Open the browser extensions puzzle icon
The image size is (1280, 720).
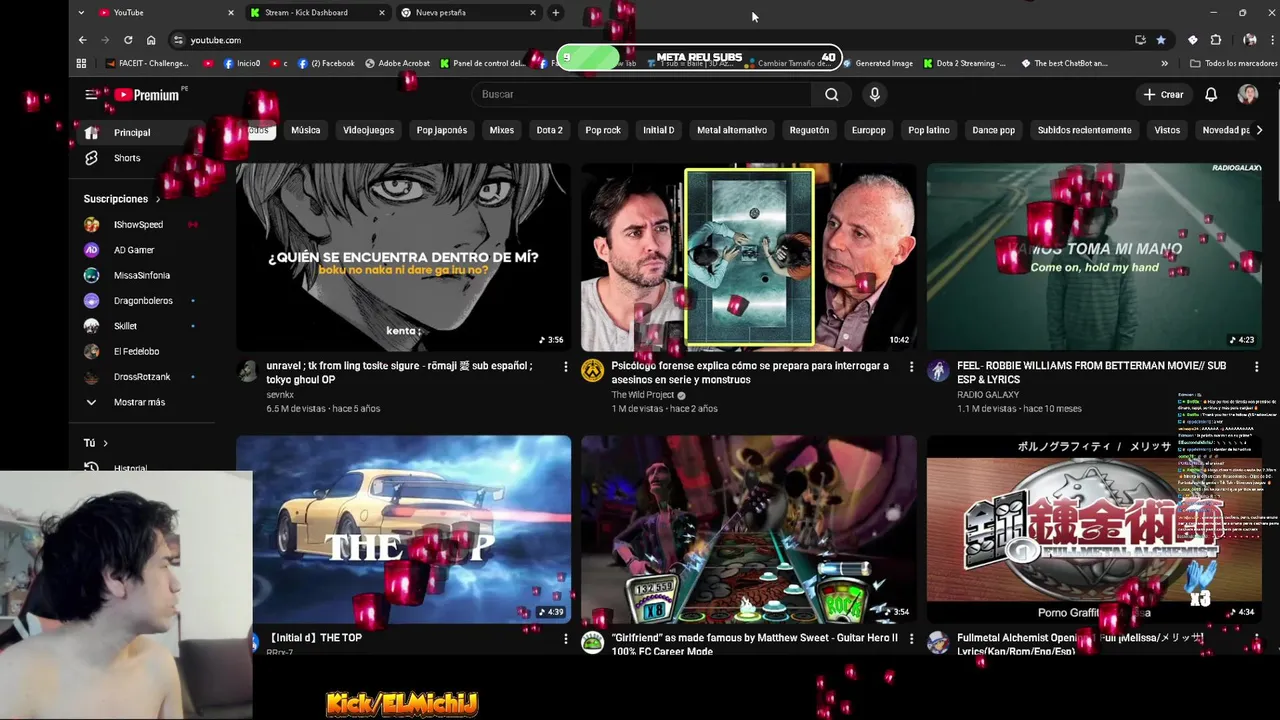[1216, 40]
